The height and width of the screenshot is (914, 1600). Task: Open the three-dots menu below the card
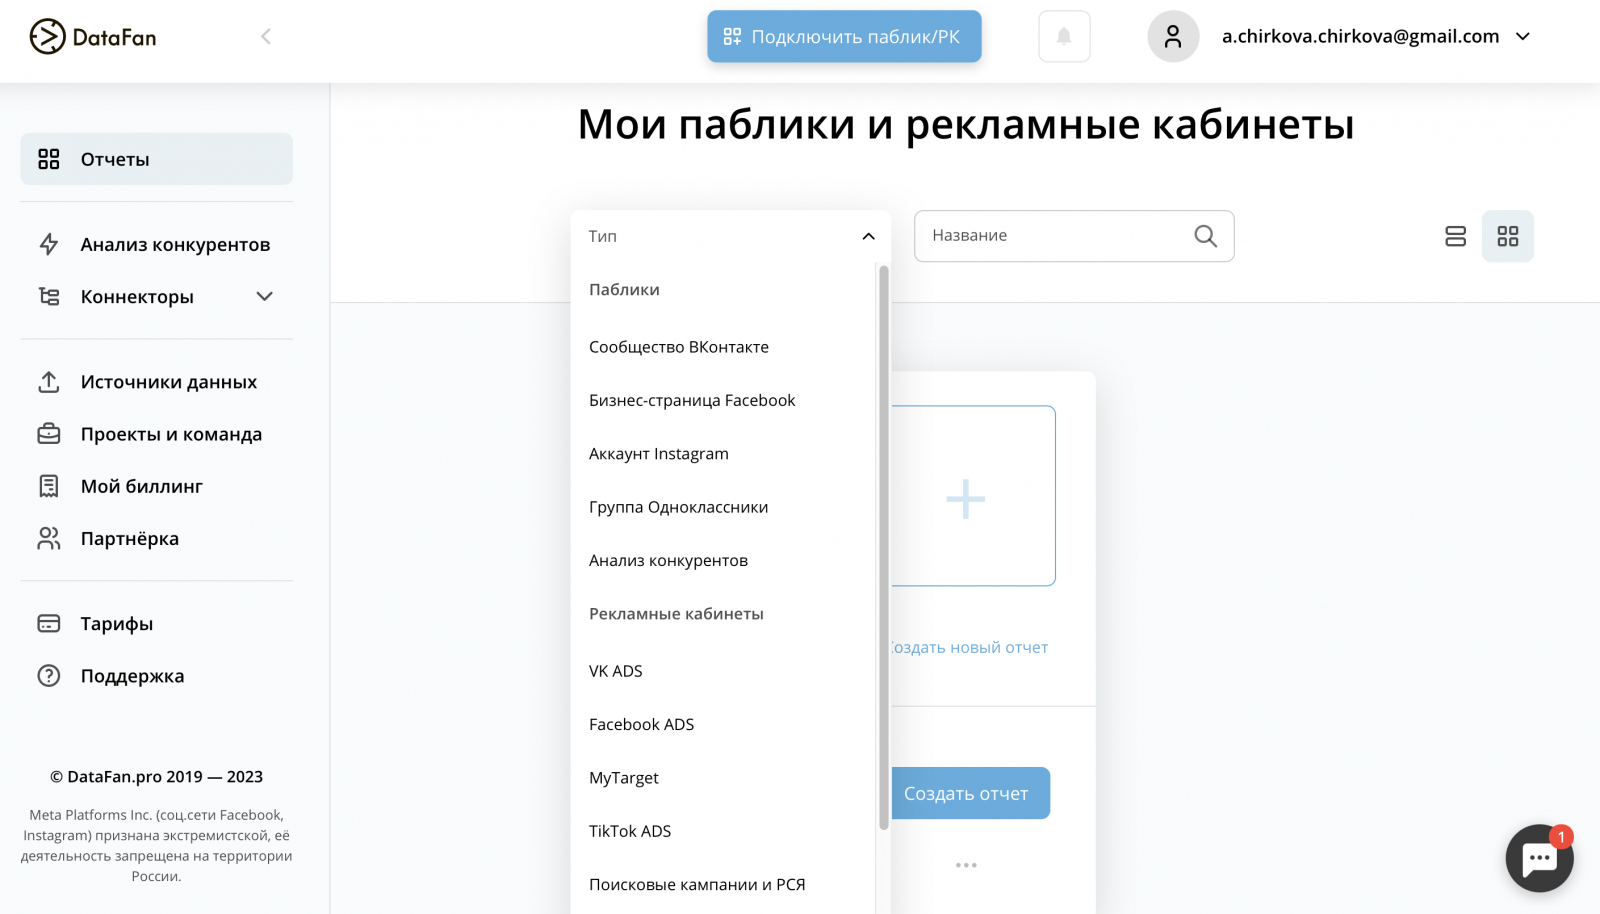[x=966, y=865]
